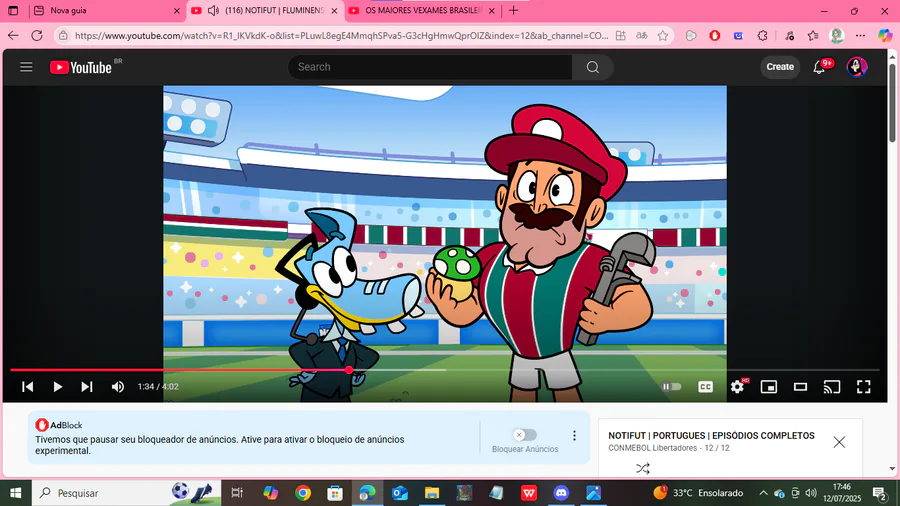The width and height of the screenshot is (900, 506).
Task: Enable miniplayer mode
Action: 769,387
